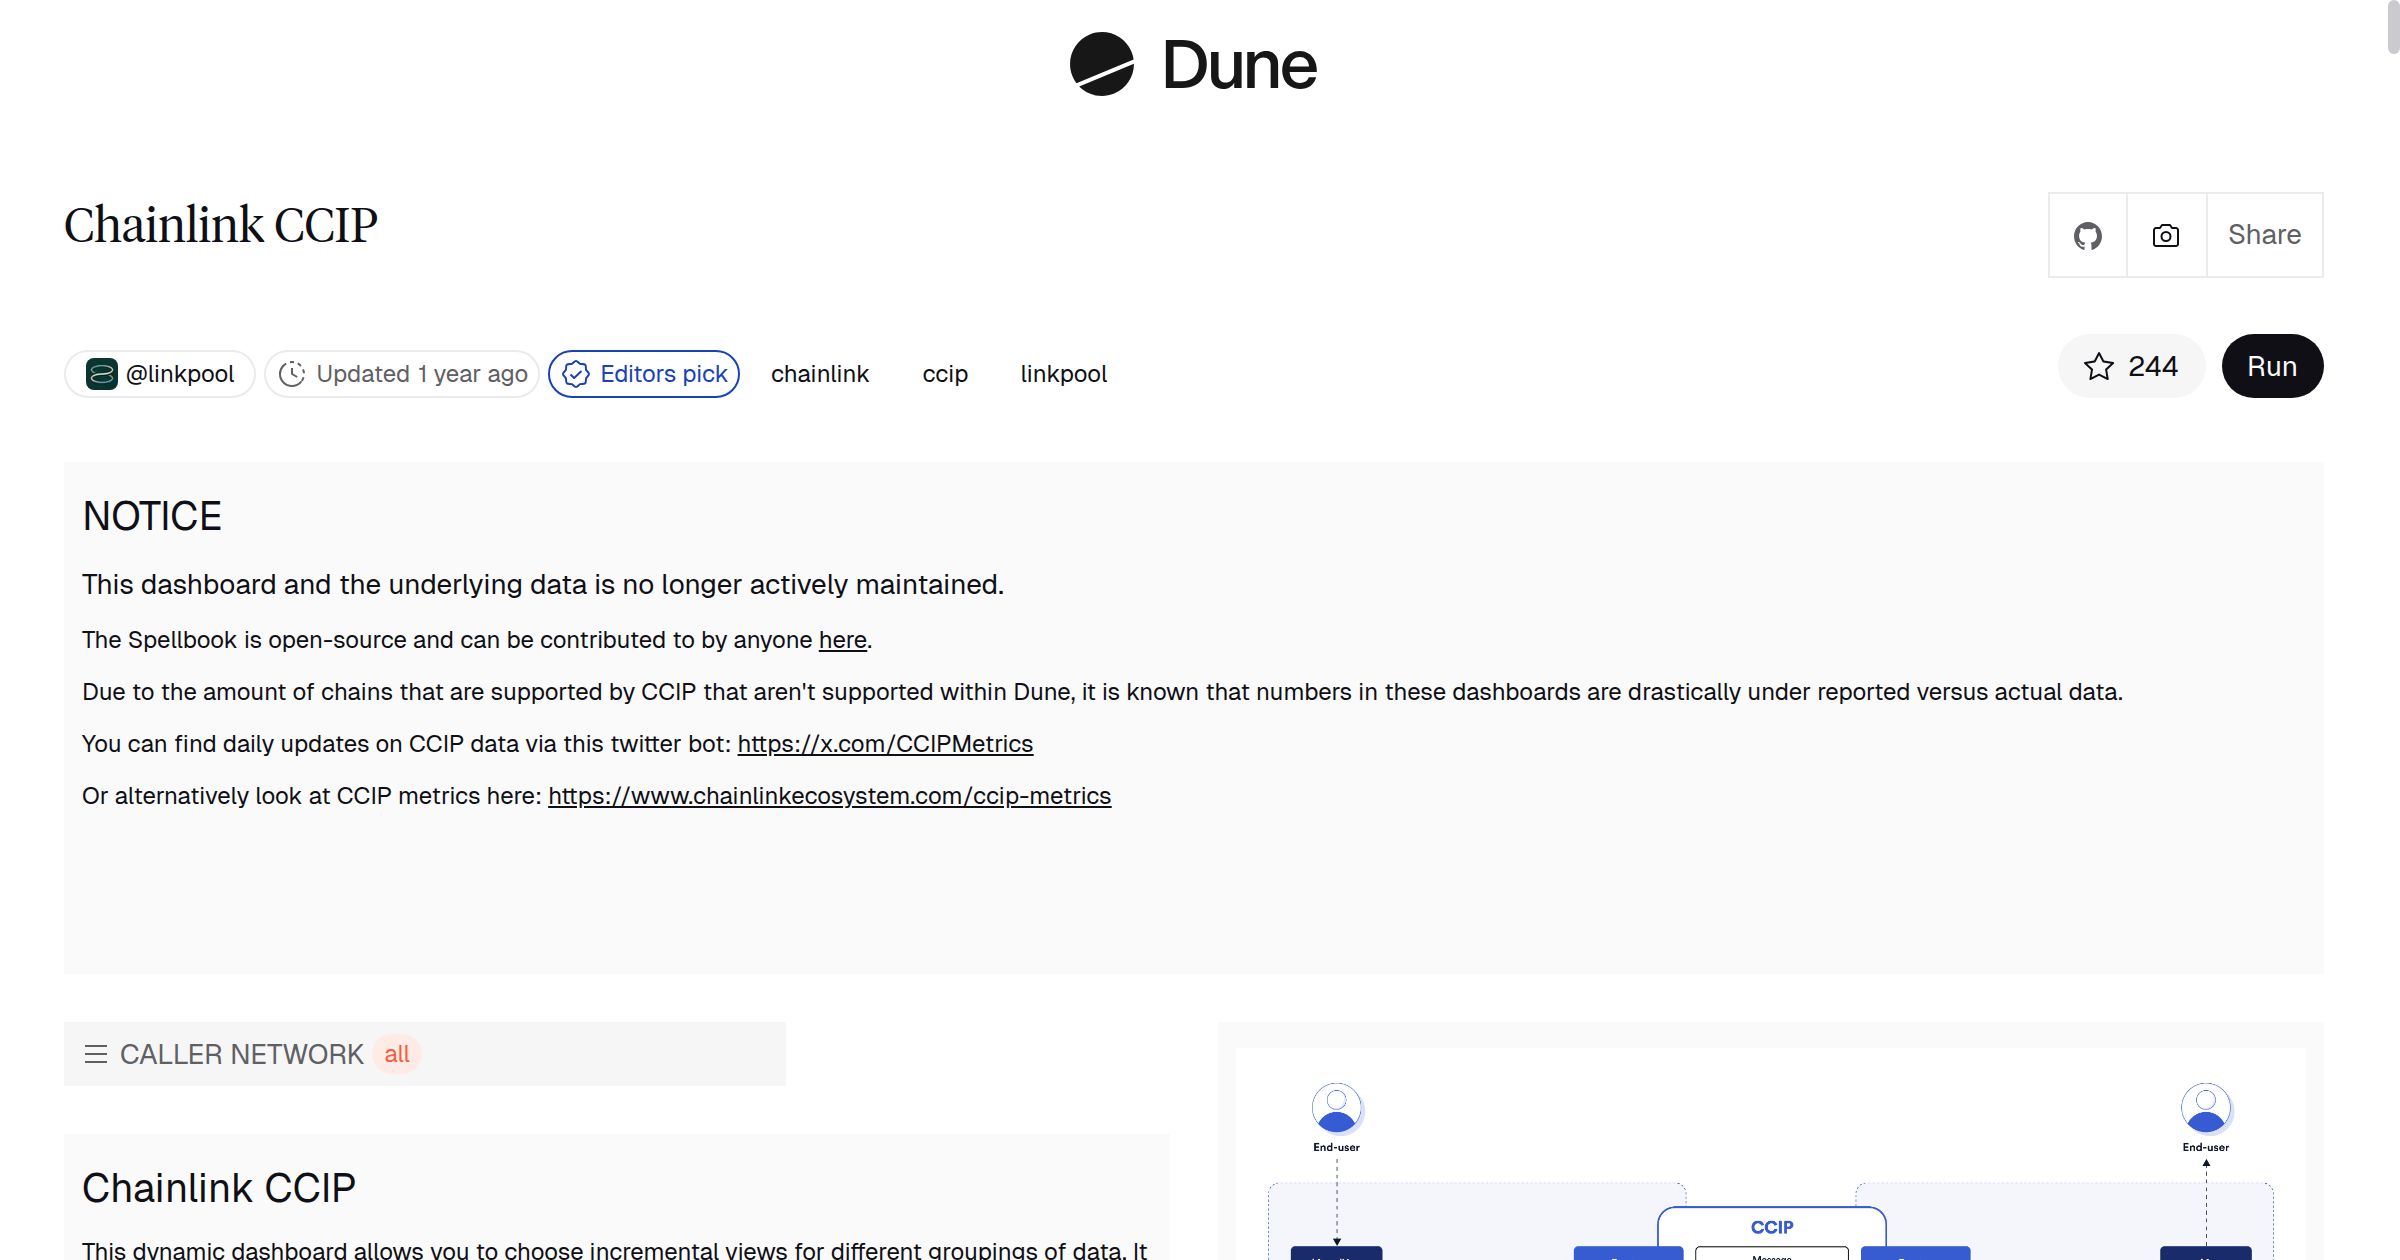The width and height of the screenshot is (2400, 1260).
Task: Click the Updated clock icon
Action: tap(292, 374)
